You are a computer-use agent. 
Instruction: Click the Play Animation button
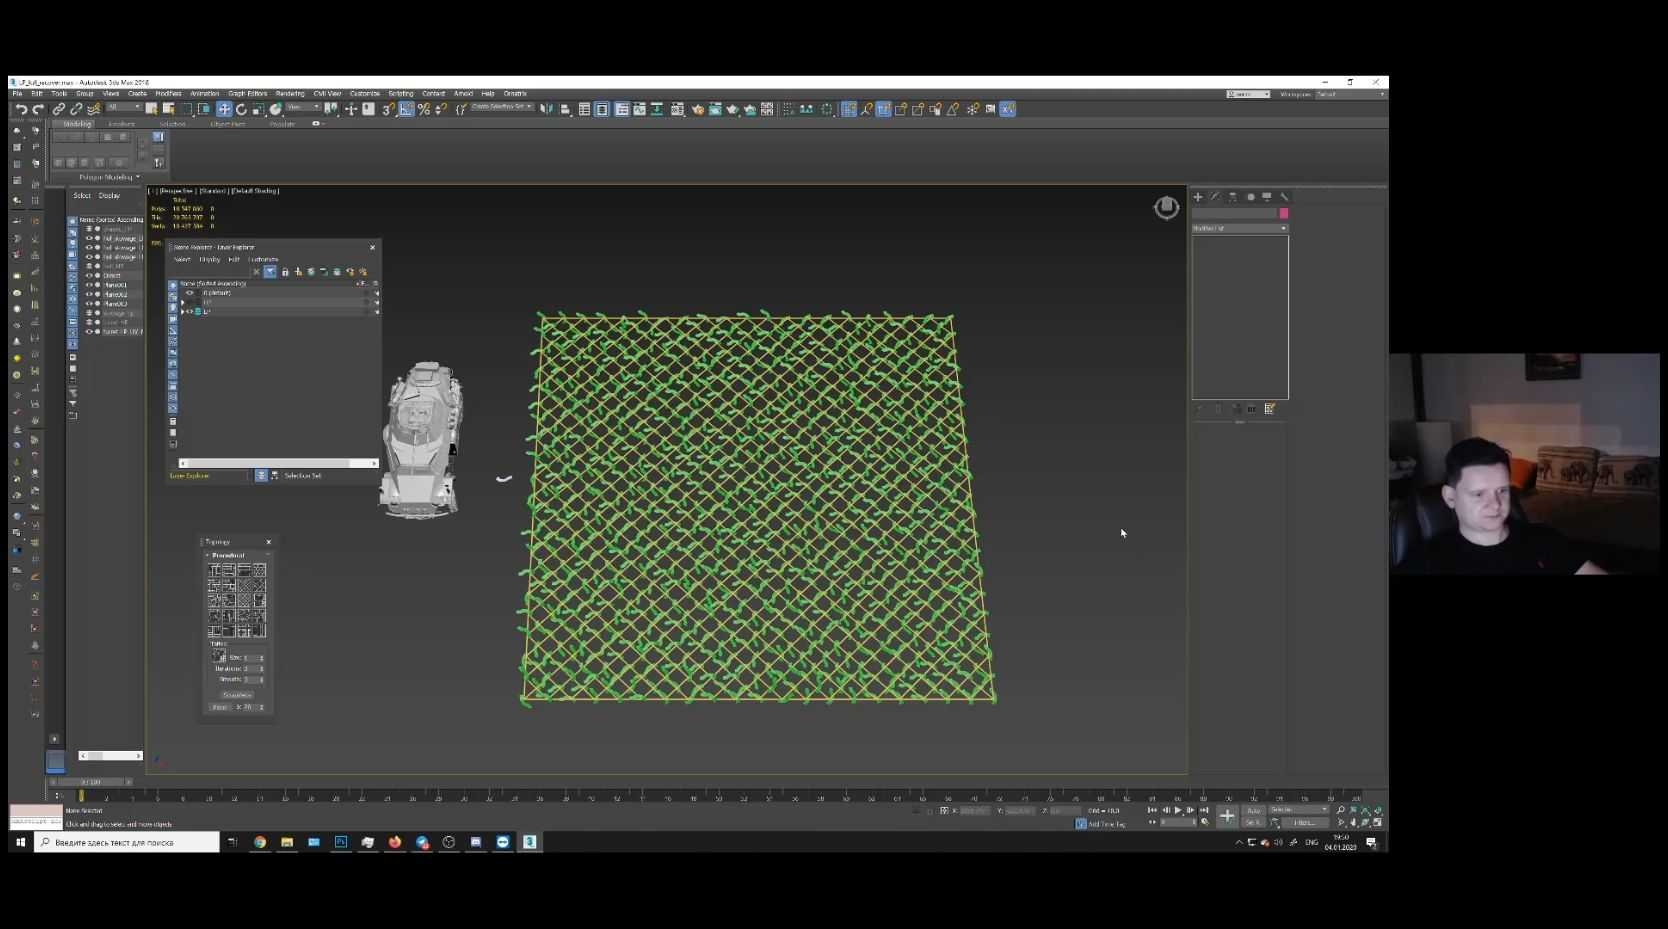(1178, 810)
